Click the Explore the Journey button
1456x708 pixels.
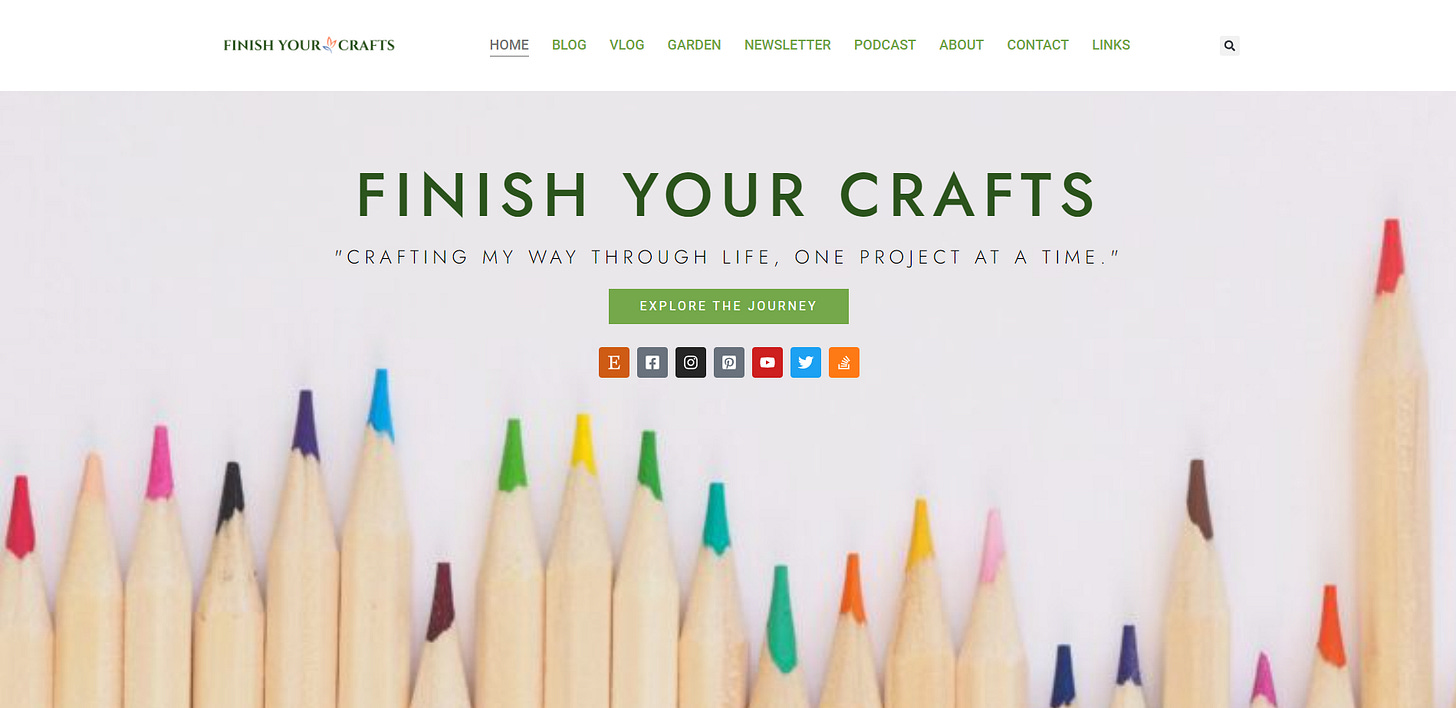(728, 306)
